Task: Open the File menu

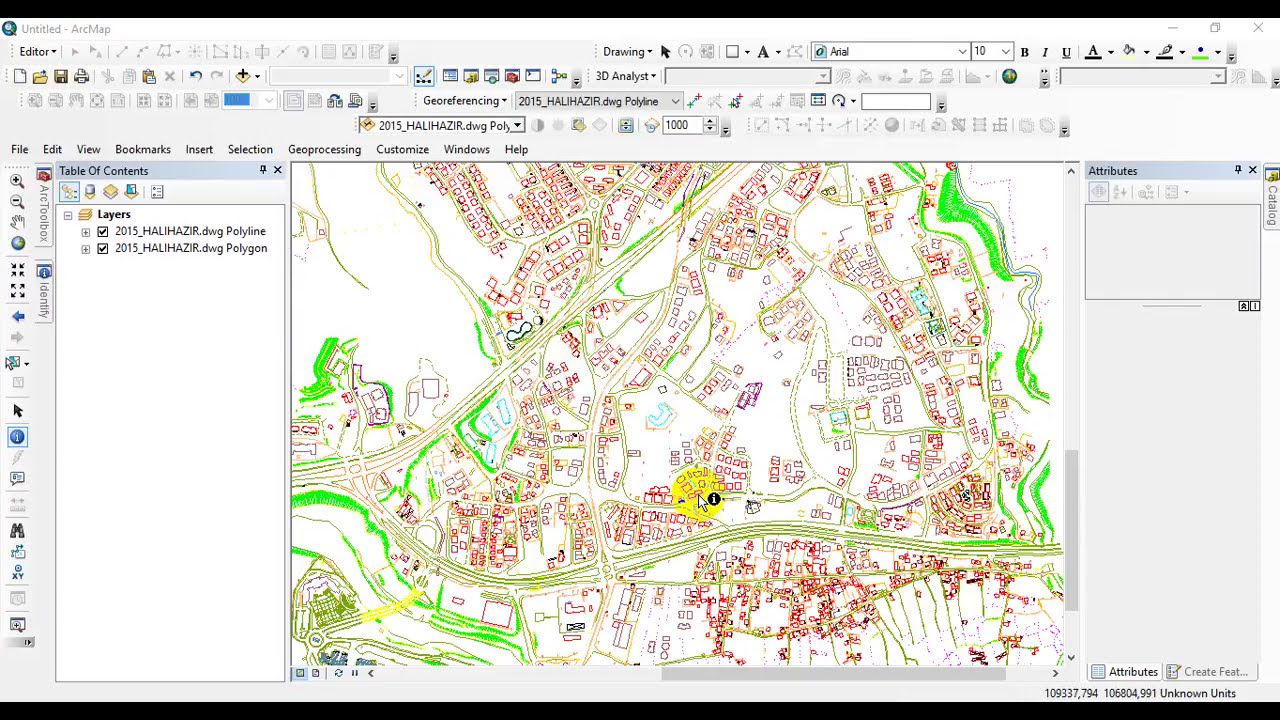Action: point(20,149)
